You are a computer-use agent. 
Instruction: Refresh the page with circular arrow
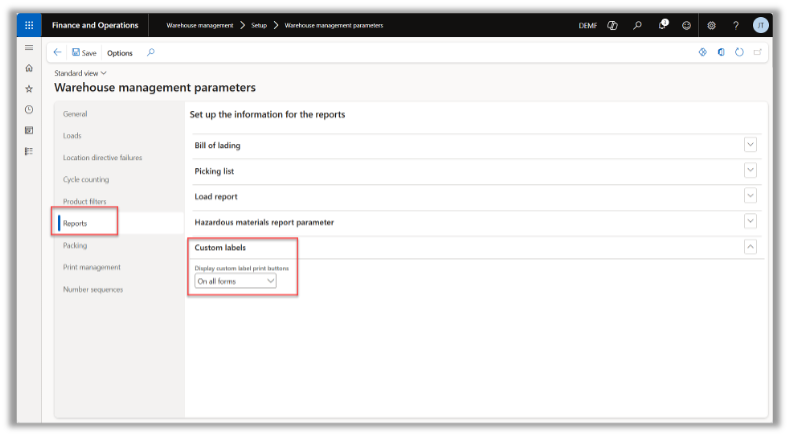(x=739, y=52)
